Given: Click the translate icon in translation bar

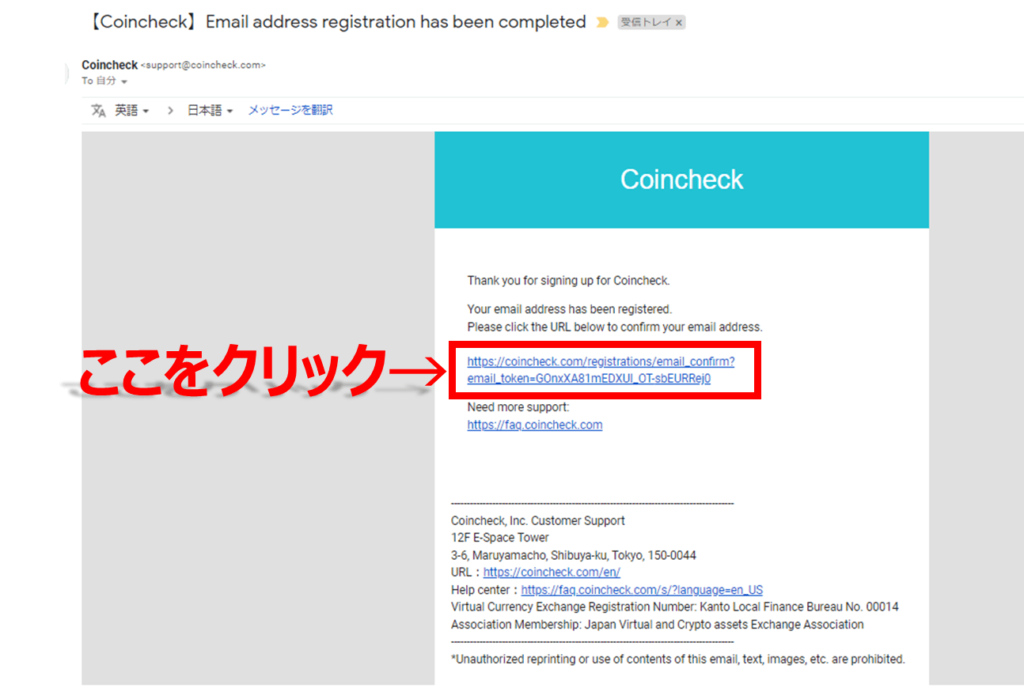Looking at the screenshot, I should click(99, 110).
